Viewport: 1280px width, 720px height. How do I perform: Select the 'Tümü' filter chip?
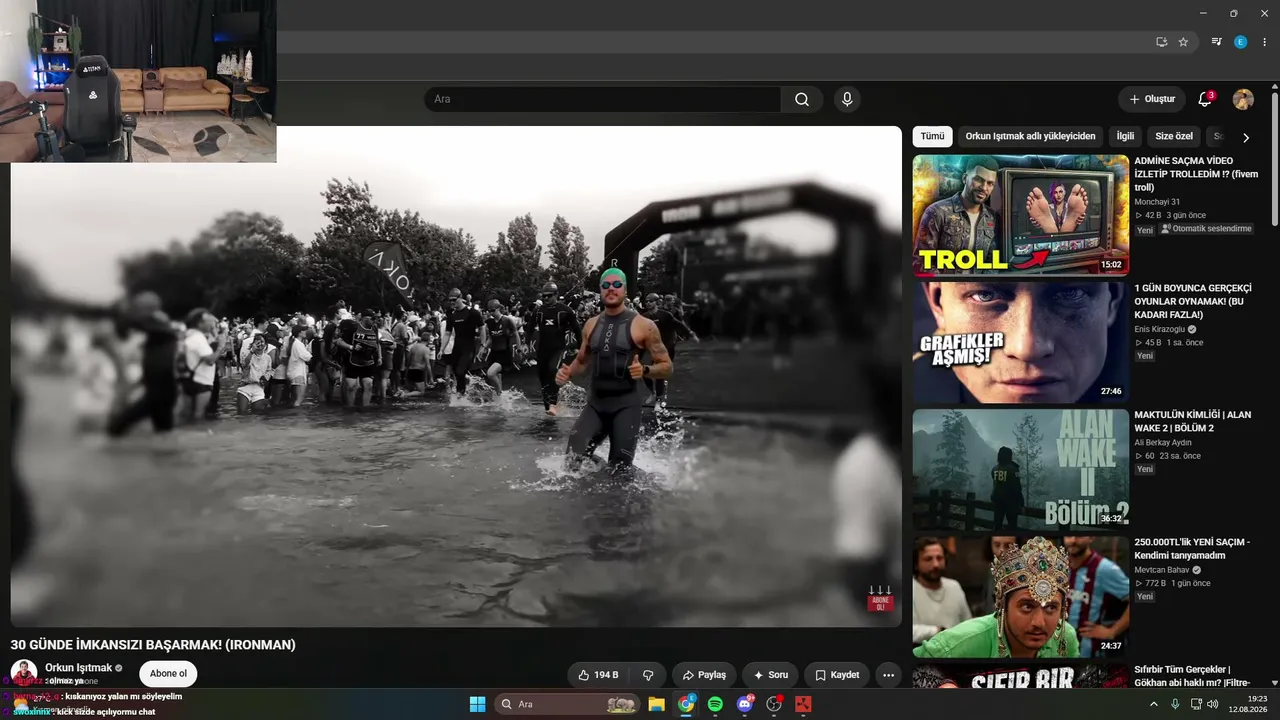[x=932, y=136]
